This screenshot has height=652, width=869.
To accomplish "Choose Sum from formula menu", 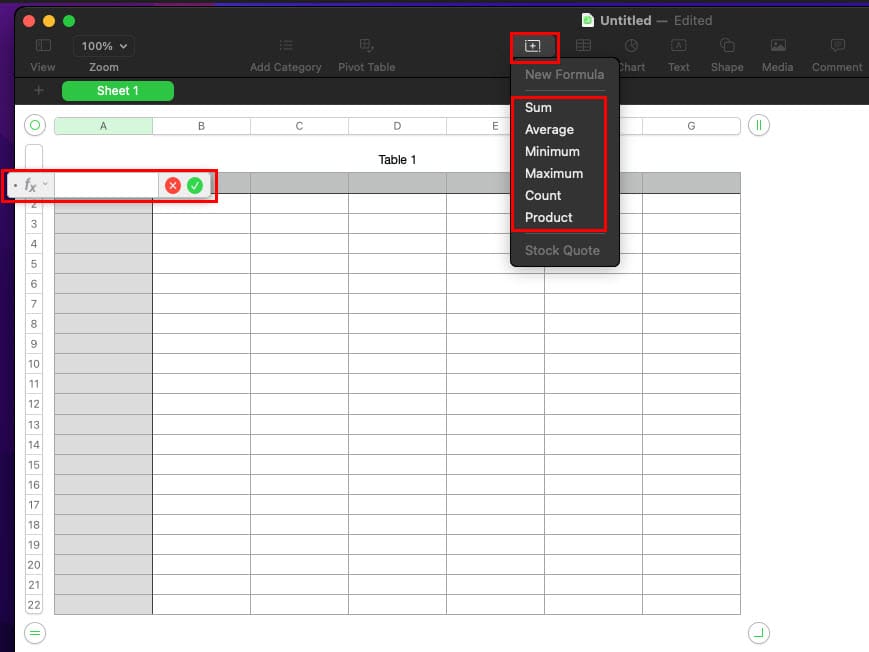I will pyautogui.click(x=538, y=108).
